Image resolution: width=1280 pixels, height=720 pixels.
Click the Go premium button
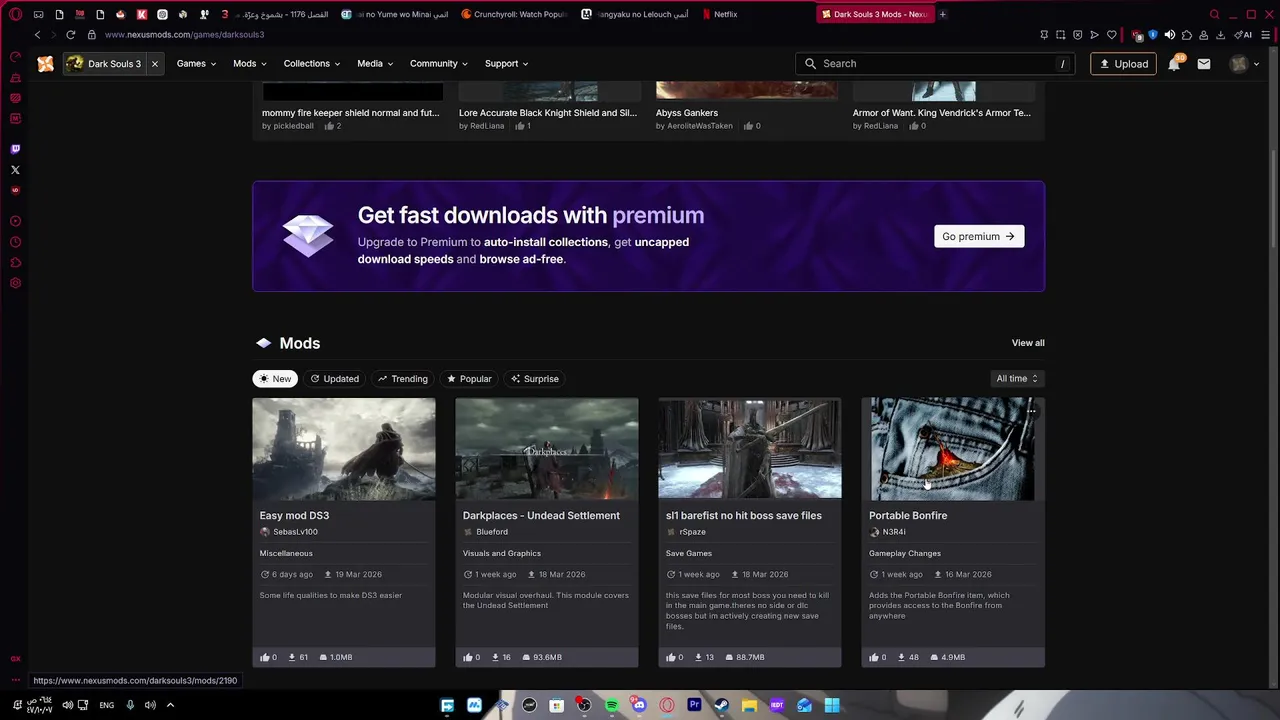pos(979,237)
